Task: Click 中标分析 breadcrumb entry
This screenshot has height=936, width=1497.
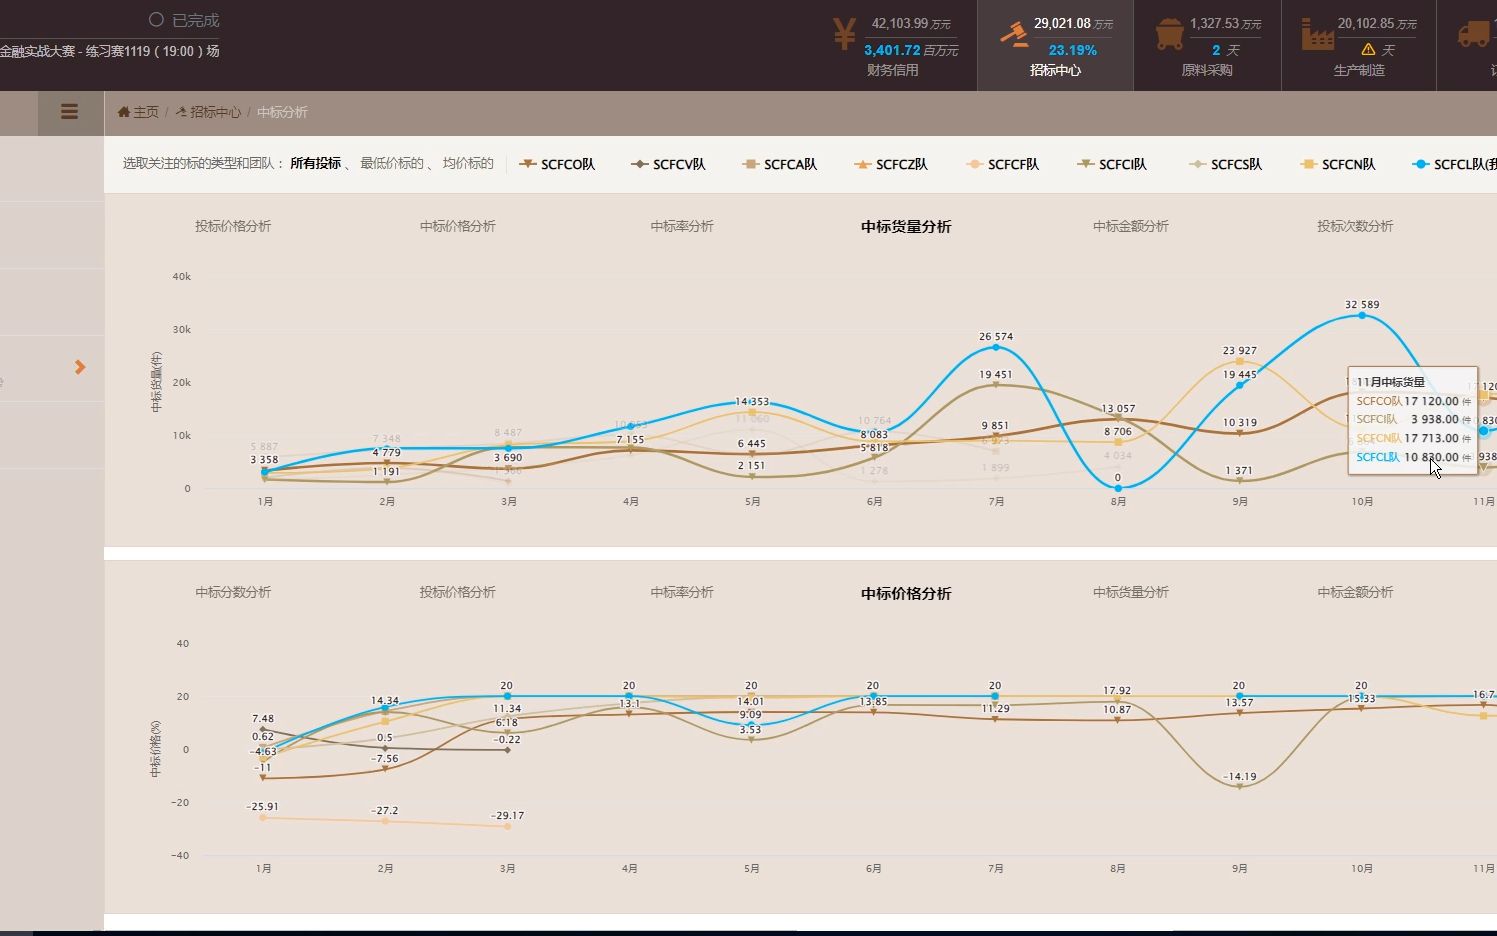Action: [282, 112]
